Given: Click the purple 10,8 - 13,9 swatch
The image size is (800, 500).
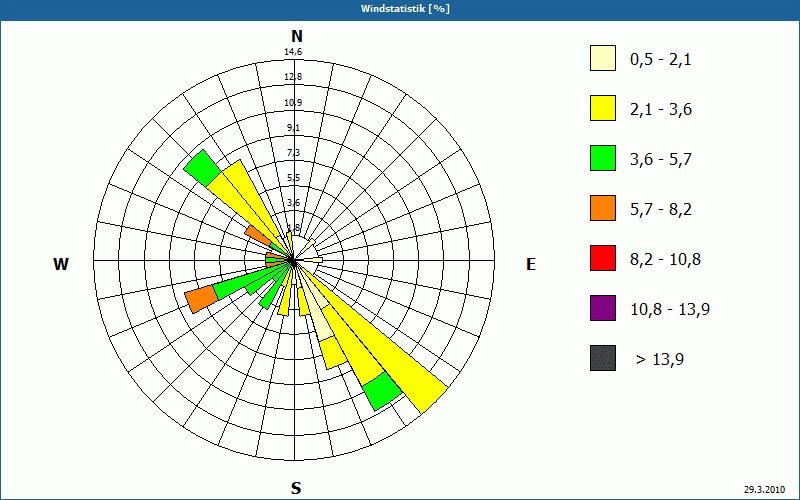Looking at the screenshot, I should (x=603, y=308).
